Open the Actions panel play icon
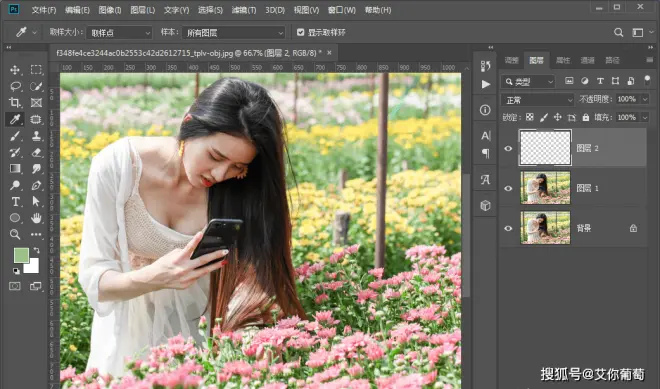Viewport: 660px width, 389px height. click(x=485, y=84)
